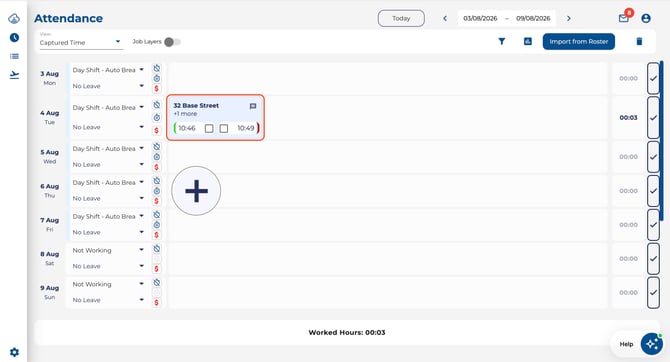
Task: Open 4 Aug No Leave dropdown
Action: pos(108,127)
